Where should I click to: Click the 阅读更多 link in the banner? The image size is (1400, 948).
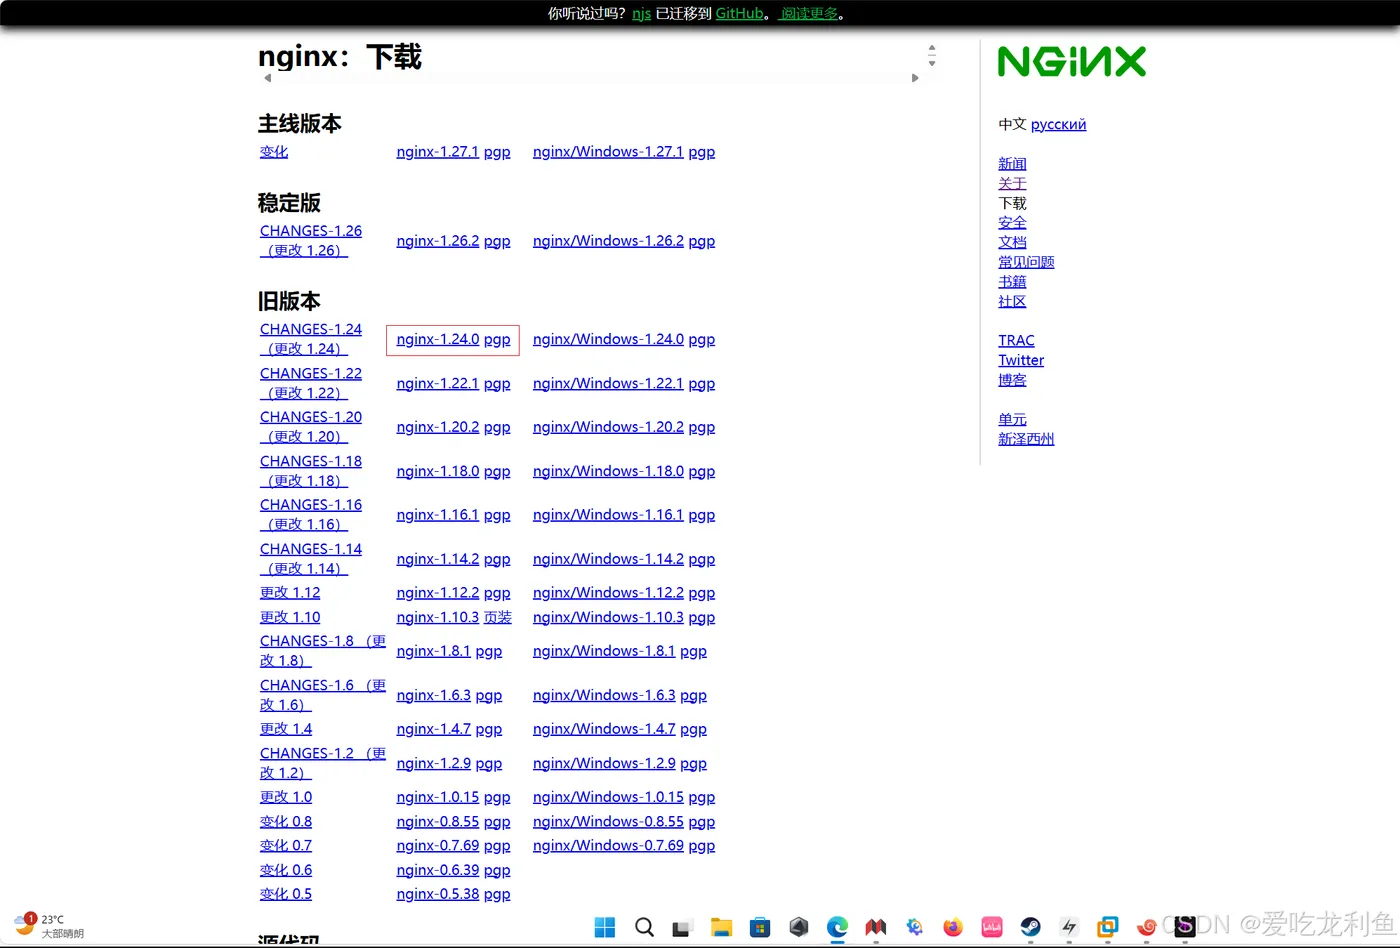(810, 13)
